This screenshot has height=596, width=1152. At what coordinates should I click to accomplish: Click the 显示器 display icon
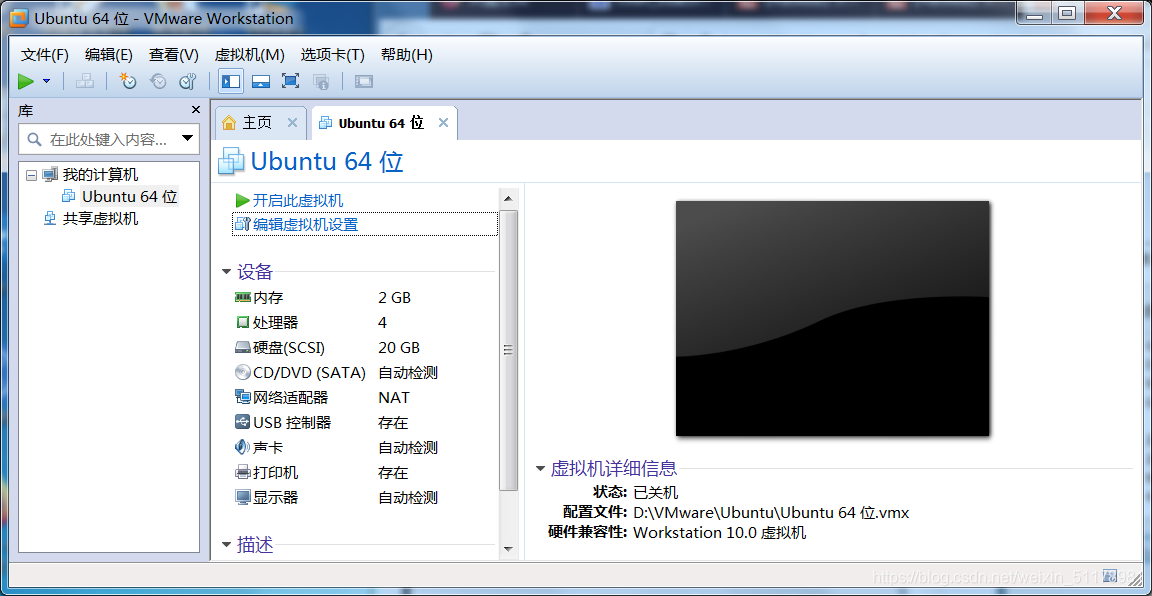tap(242, 498)
